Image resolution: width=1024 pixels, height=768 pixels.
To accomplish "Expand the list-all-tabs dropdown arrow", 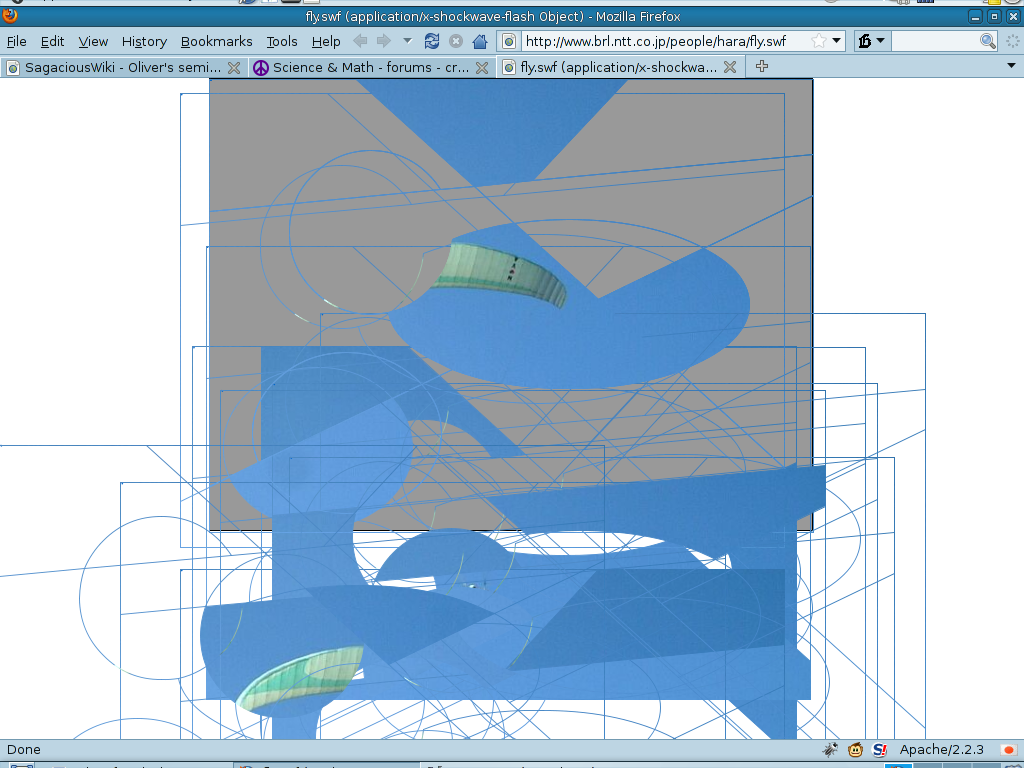I will (1011, 67).
